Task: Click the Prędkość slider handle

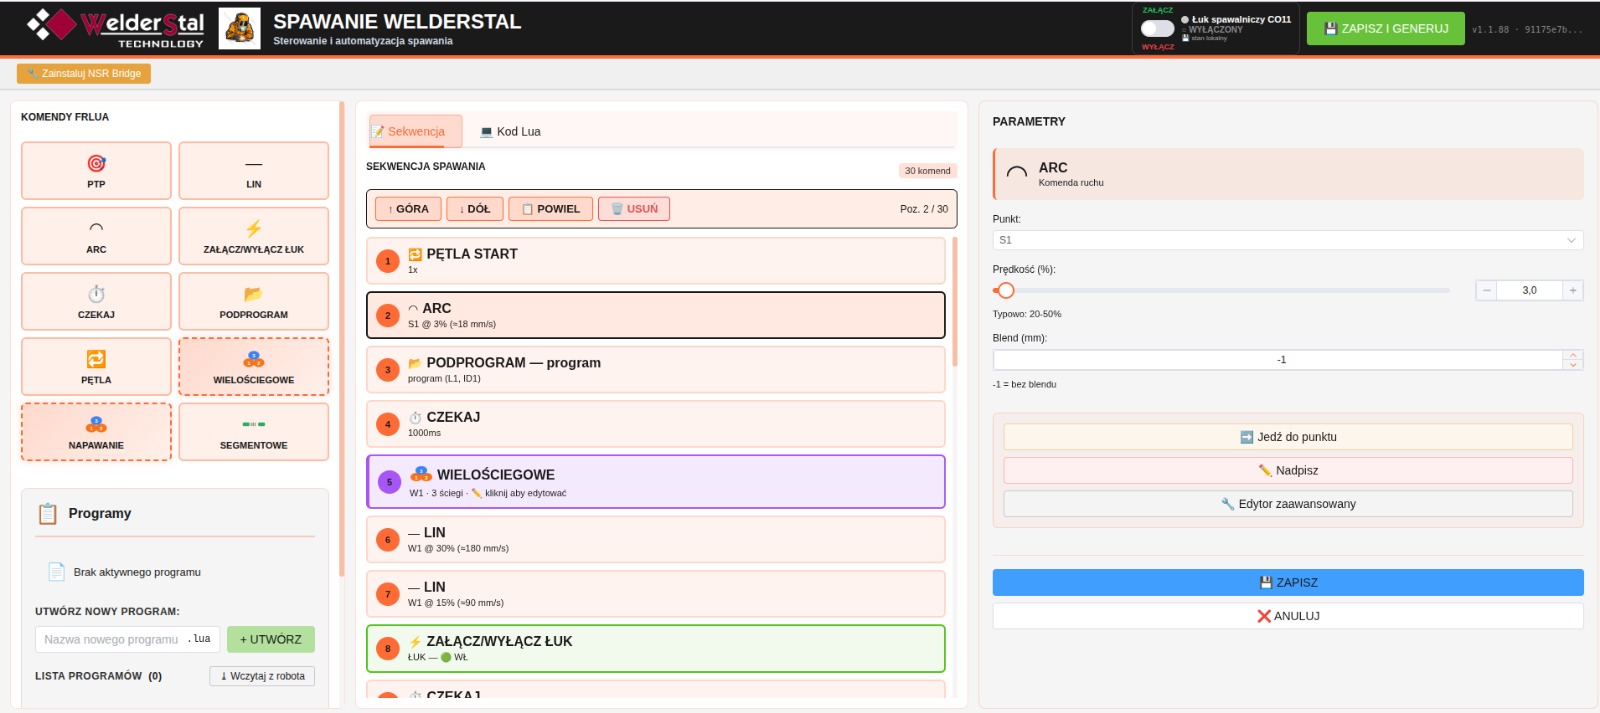Action: point(1006,290)
